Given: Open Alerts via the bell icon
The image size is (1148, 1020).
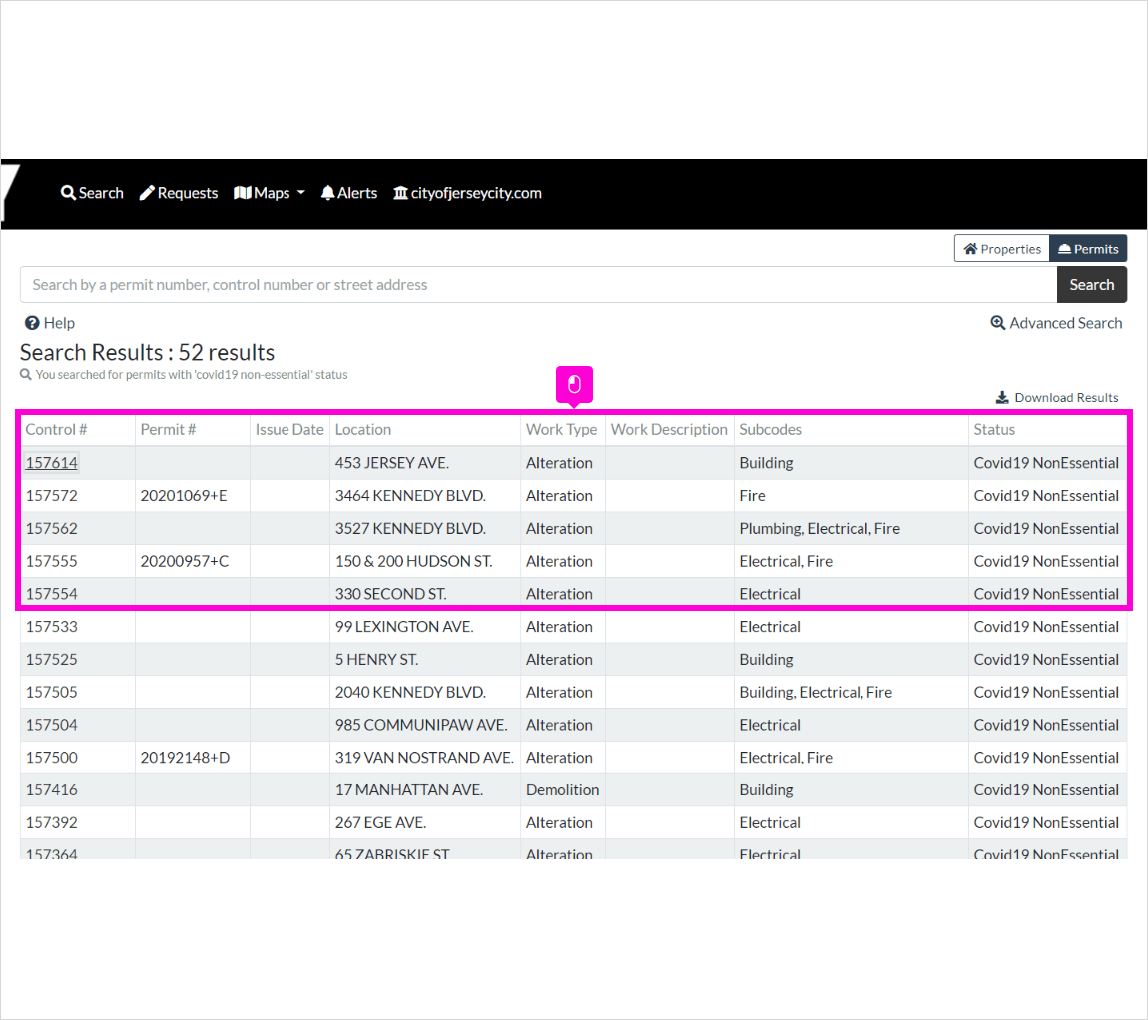Looking at the screenshot, I should tap(327, 193).
